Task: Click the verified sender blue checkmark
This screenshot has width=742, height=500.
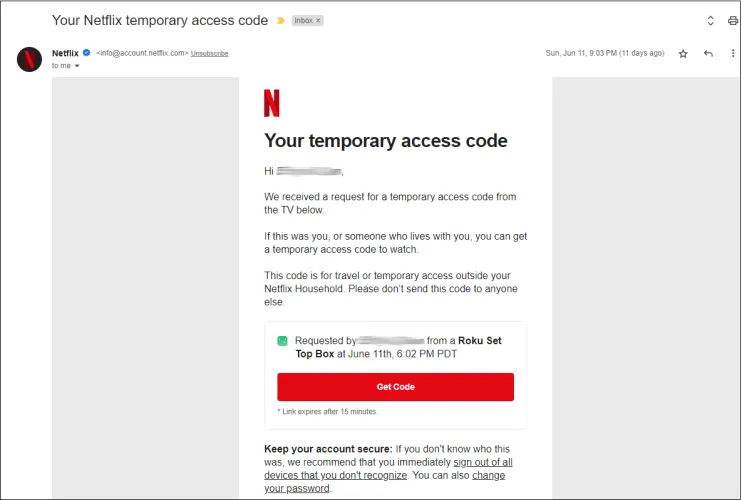Action: pos(86,53)
